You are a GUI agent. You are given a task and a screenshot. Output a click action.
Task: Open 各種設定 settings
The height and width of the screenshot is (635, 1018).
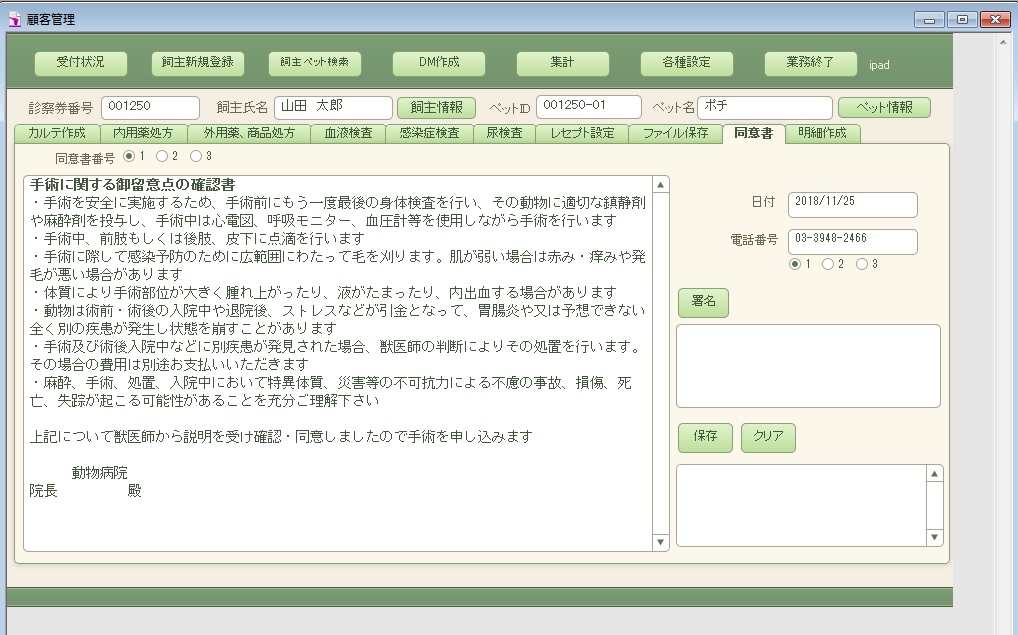[687, 63]
